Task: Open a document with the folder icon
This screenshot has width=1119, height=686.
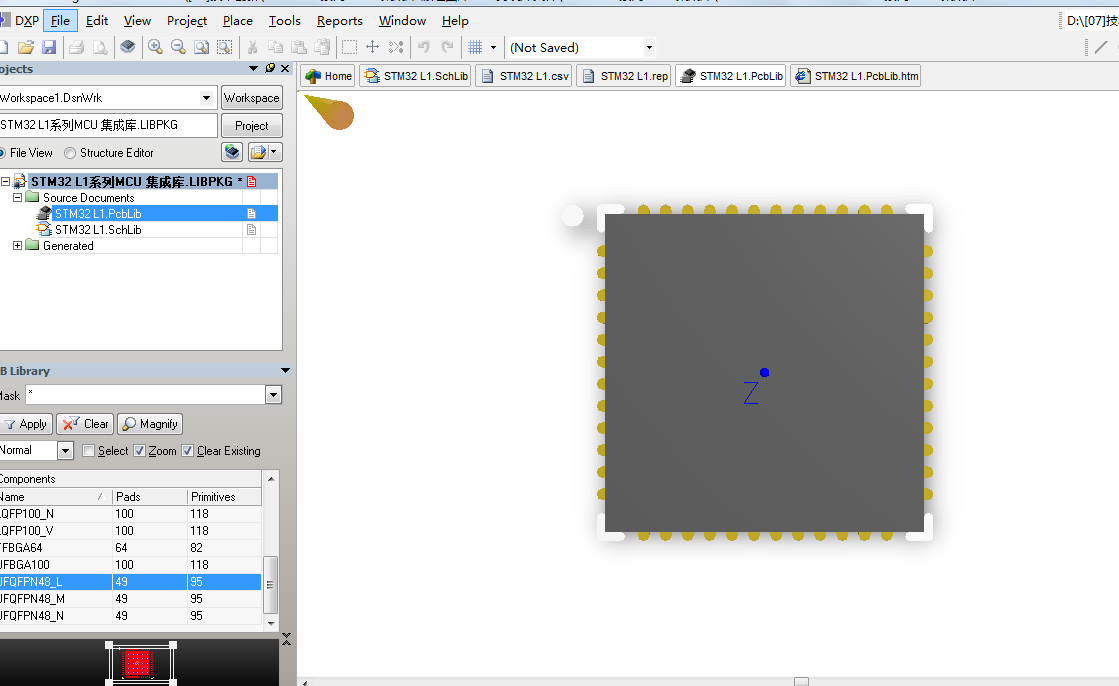Action: (26, 48)
